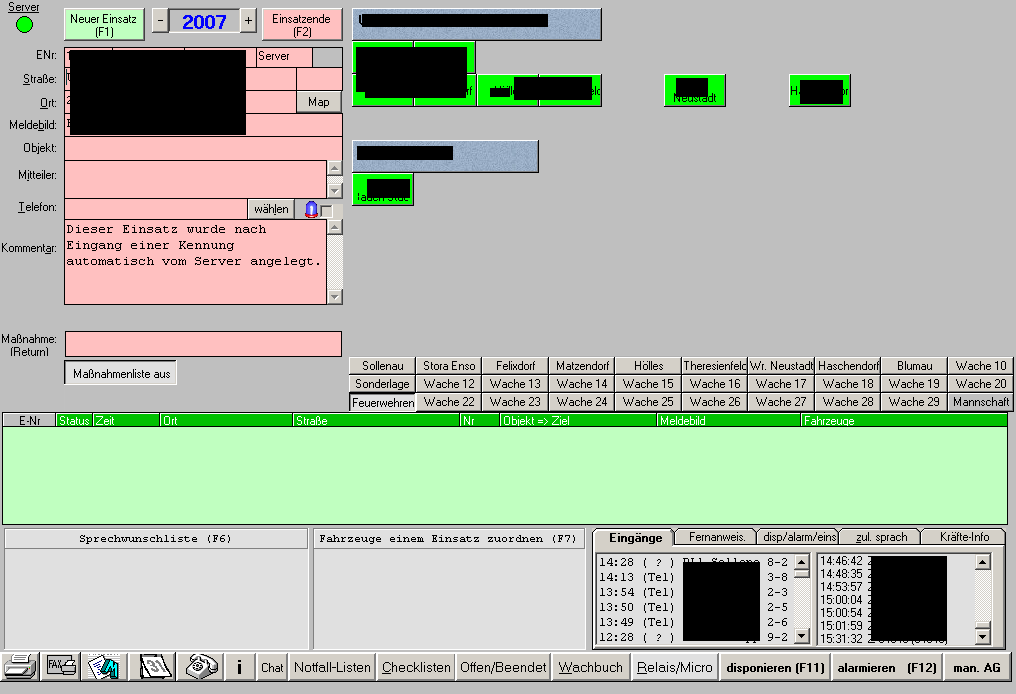This screenshot has width=1016, height=694.
Task: Click into the Maßnahme input field
Action: click(x=203, y=344)
